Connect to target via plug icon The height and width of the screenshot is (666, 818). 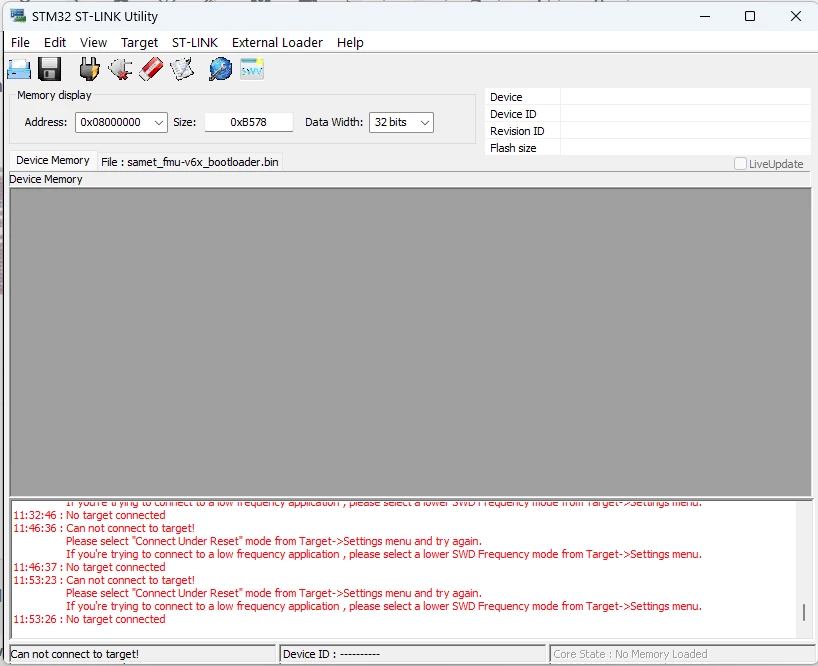pyautogui.click(x=89, y=69)
